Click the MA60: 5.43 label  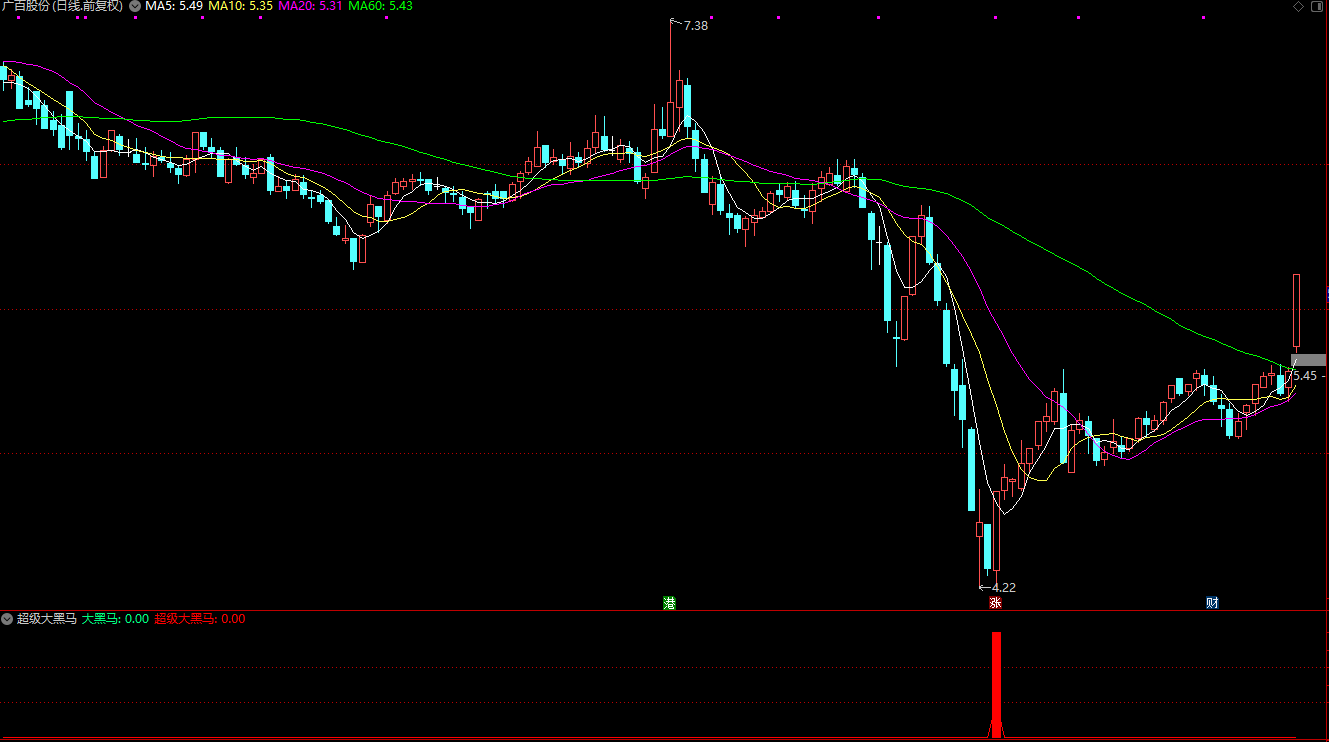point(380,6)
